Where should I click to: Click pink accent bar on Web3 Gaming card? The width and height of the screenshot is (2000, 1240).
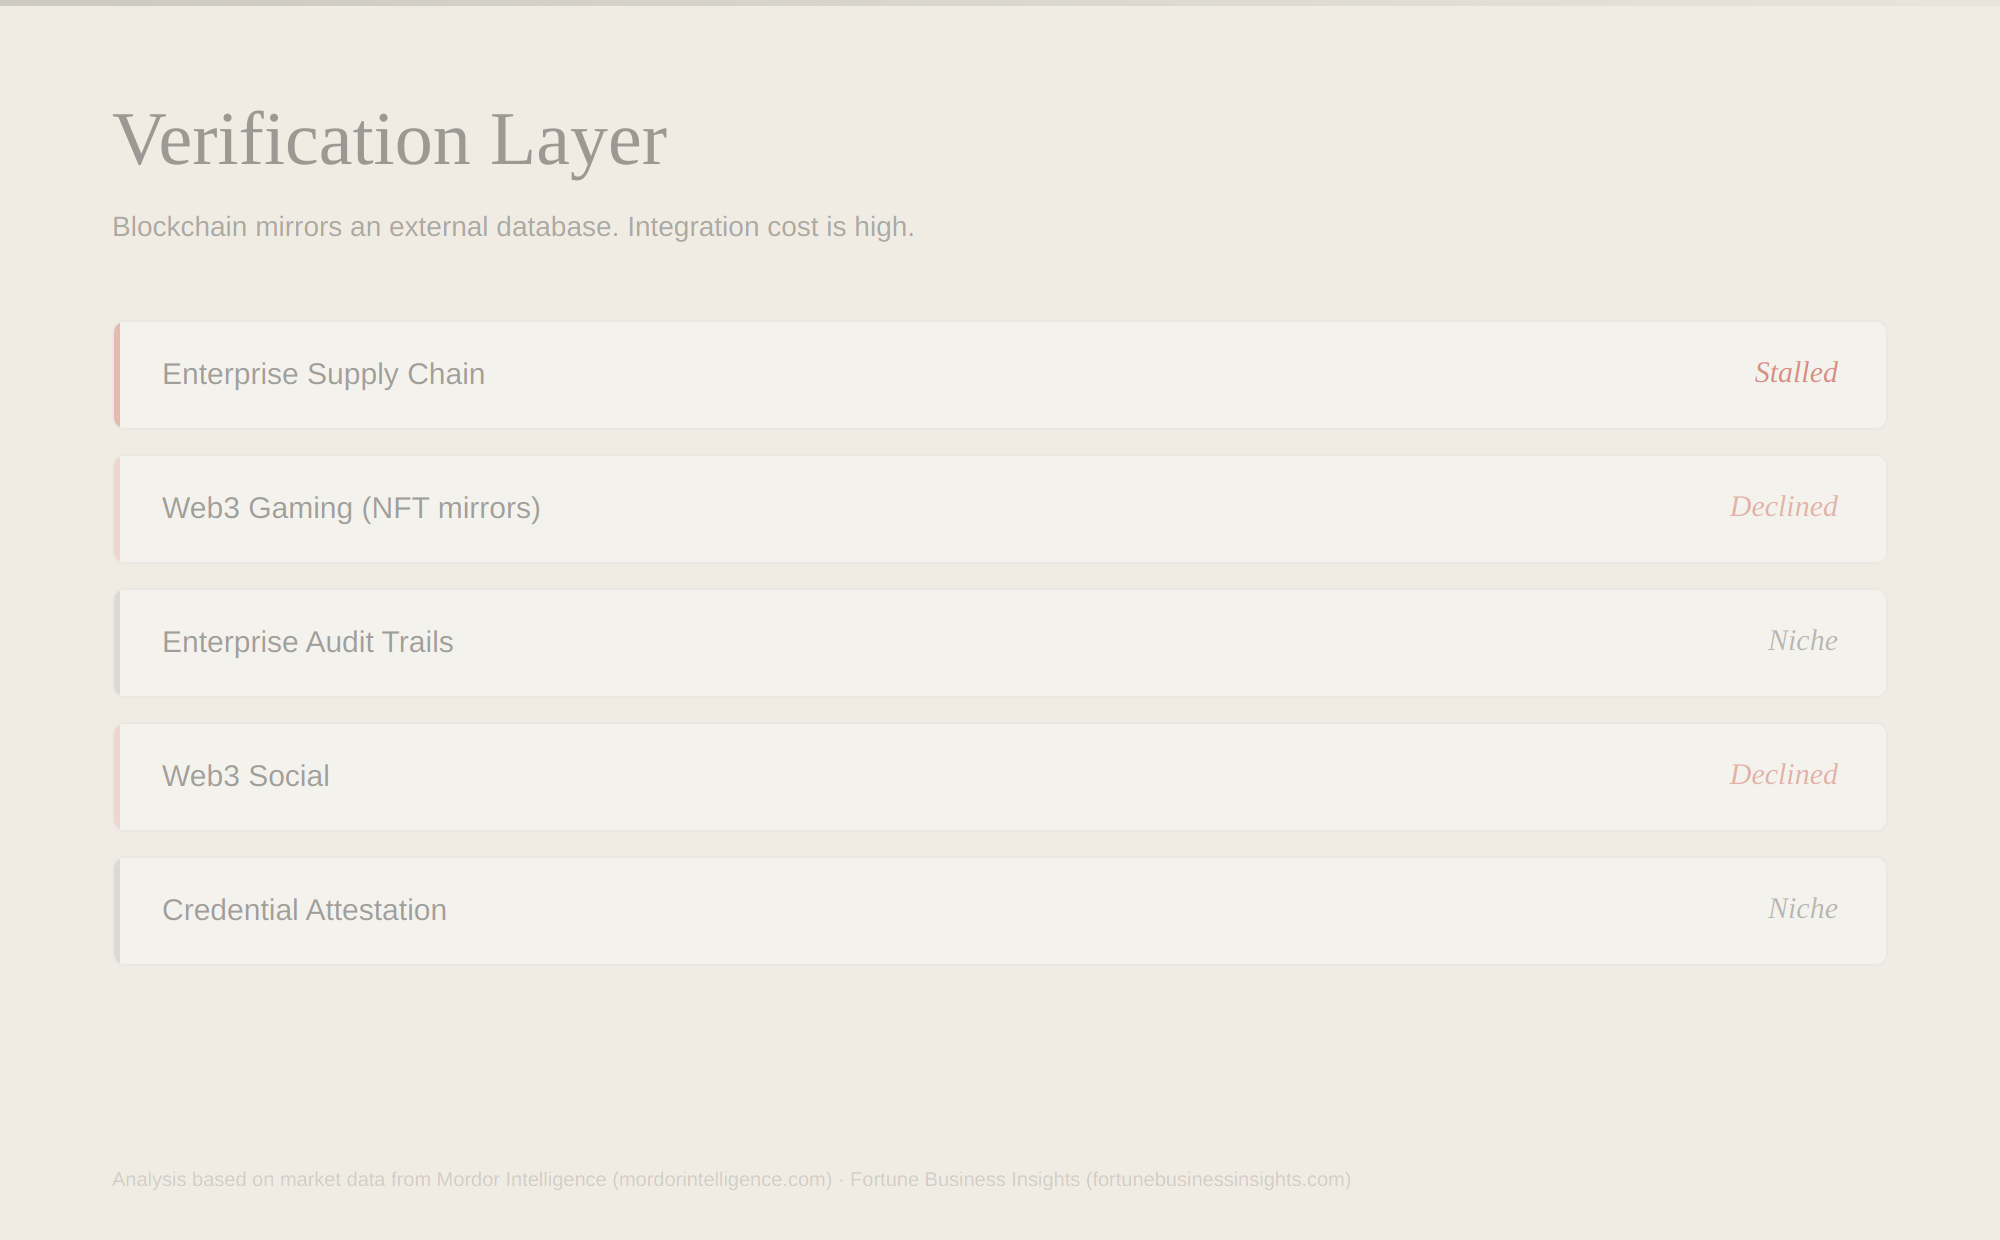coord(117,509)
